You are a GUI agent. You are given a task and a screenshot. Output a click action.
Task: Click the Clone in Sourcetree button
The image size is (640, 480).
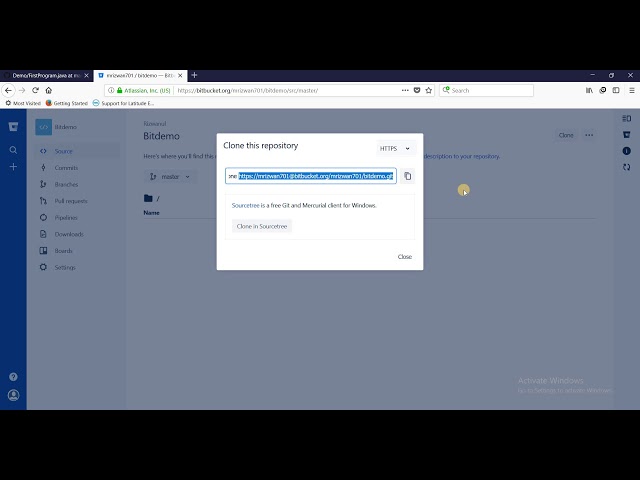(x=262, y=226)
